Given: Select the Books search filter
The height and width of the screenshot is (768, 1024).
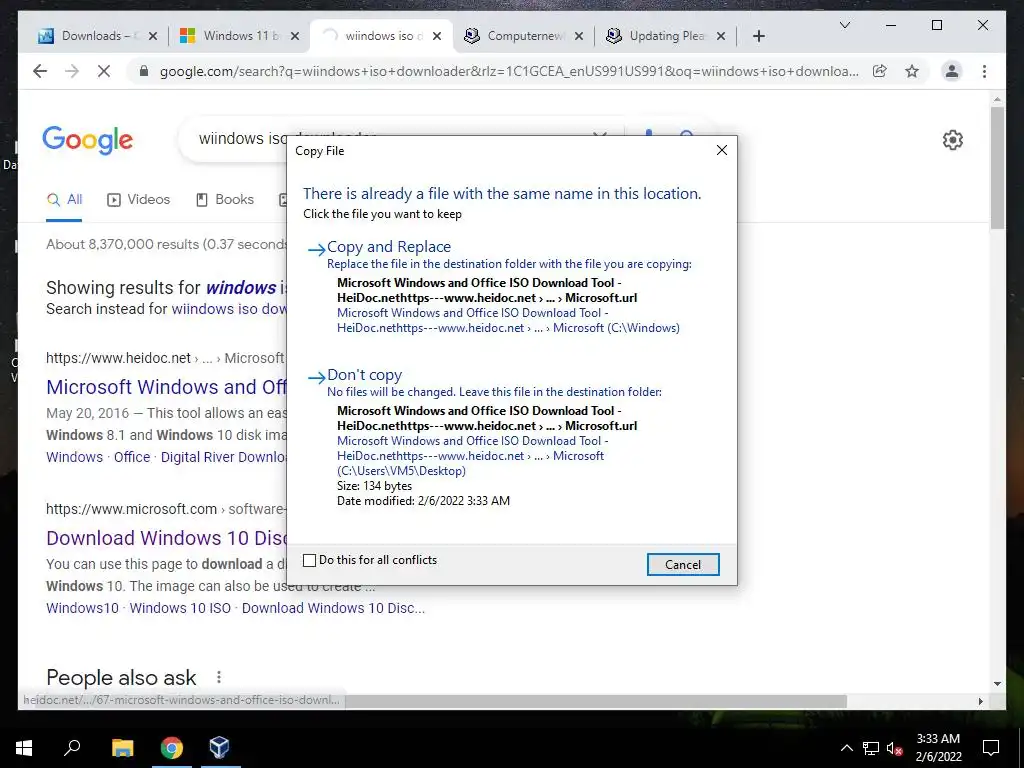Looking at the screenshot, I should point(225,200).
